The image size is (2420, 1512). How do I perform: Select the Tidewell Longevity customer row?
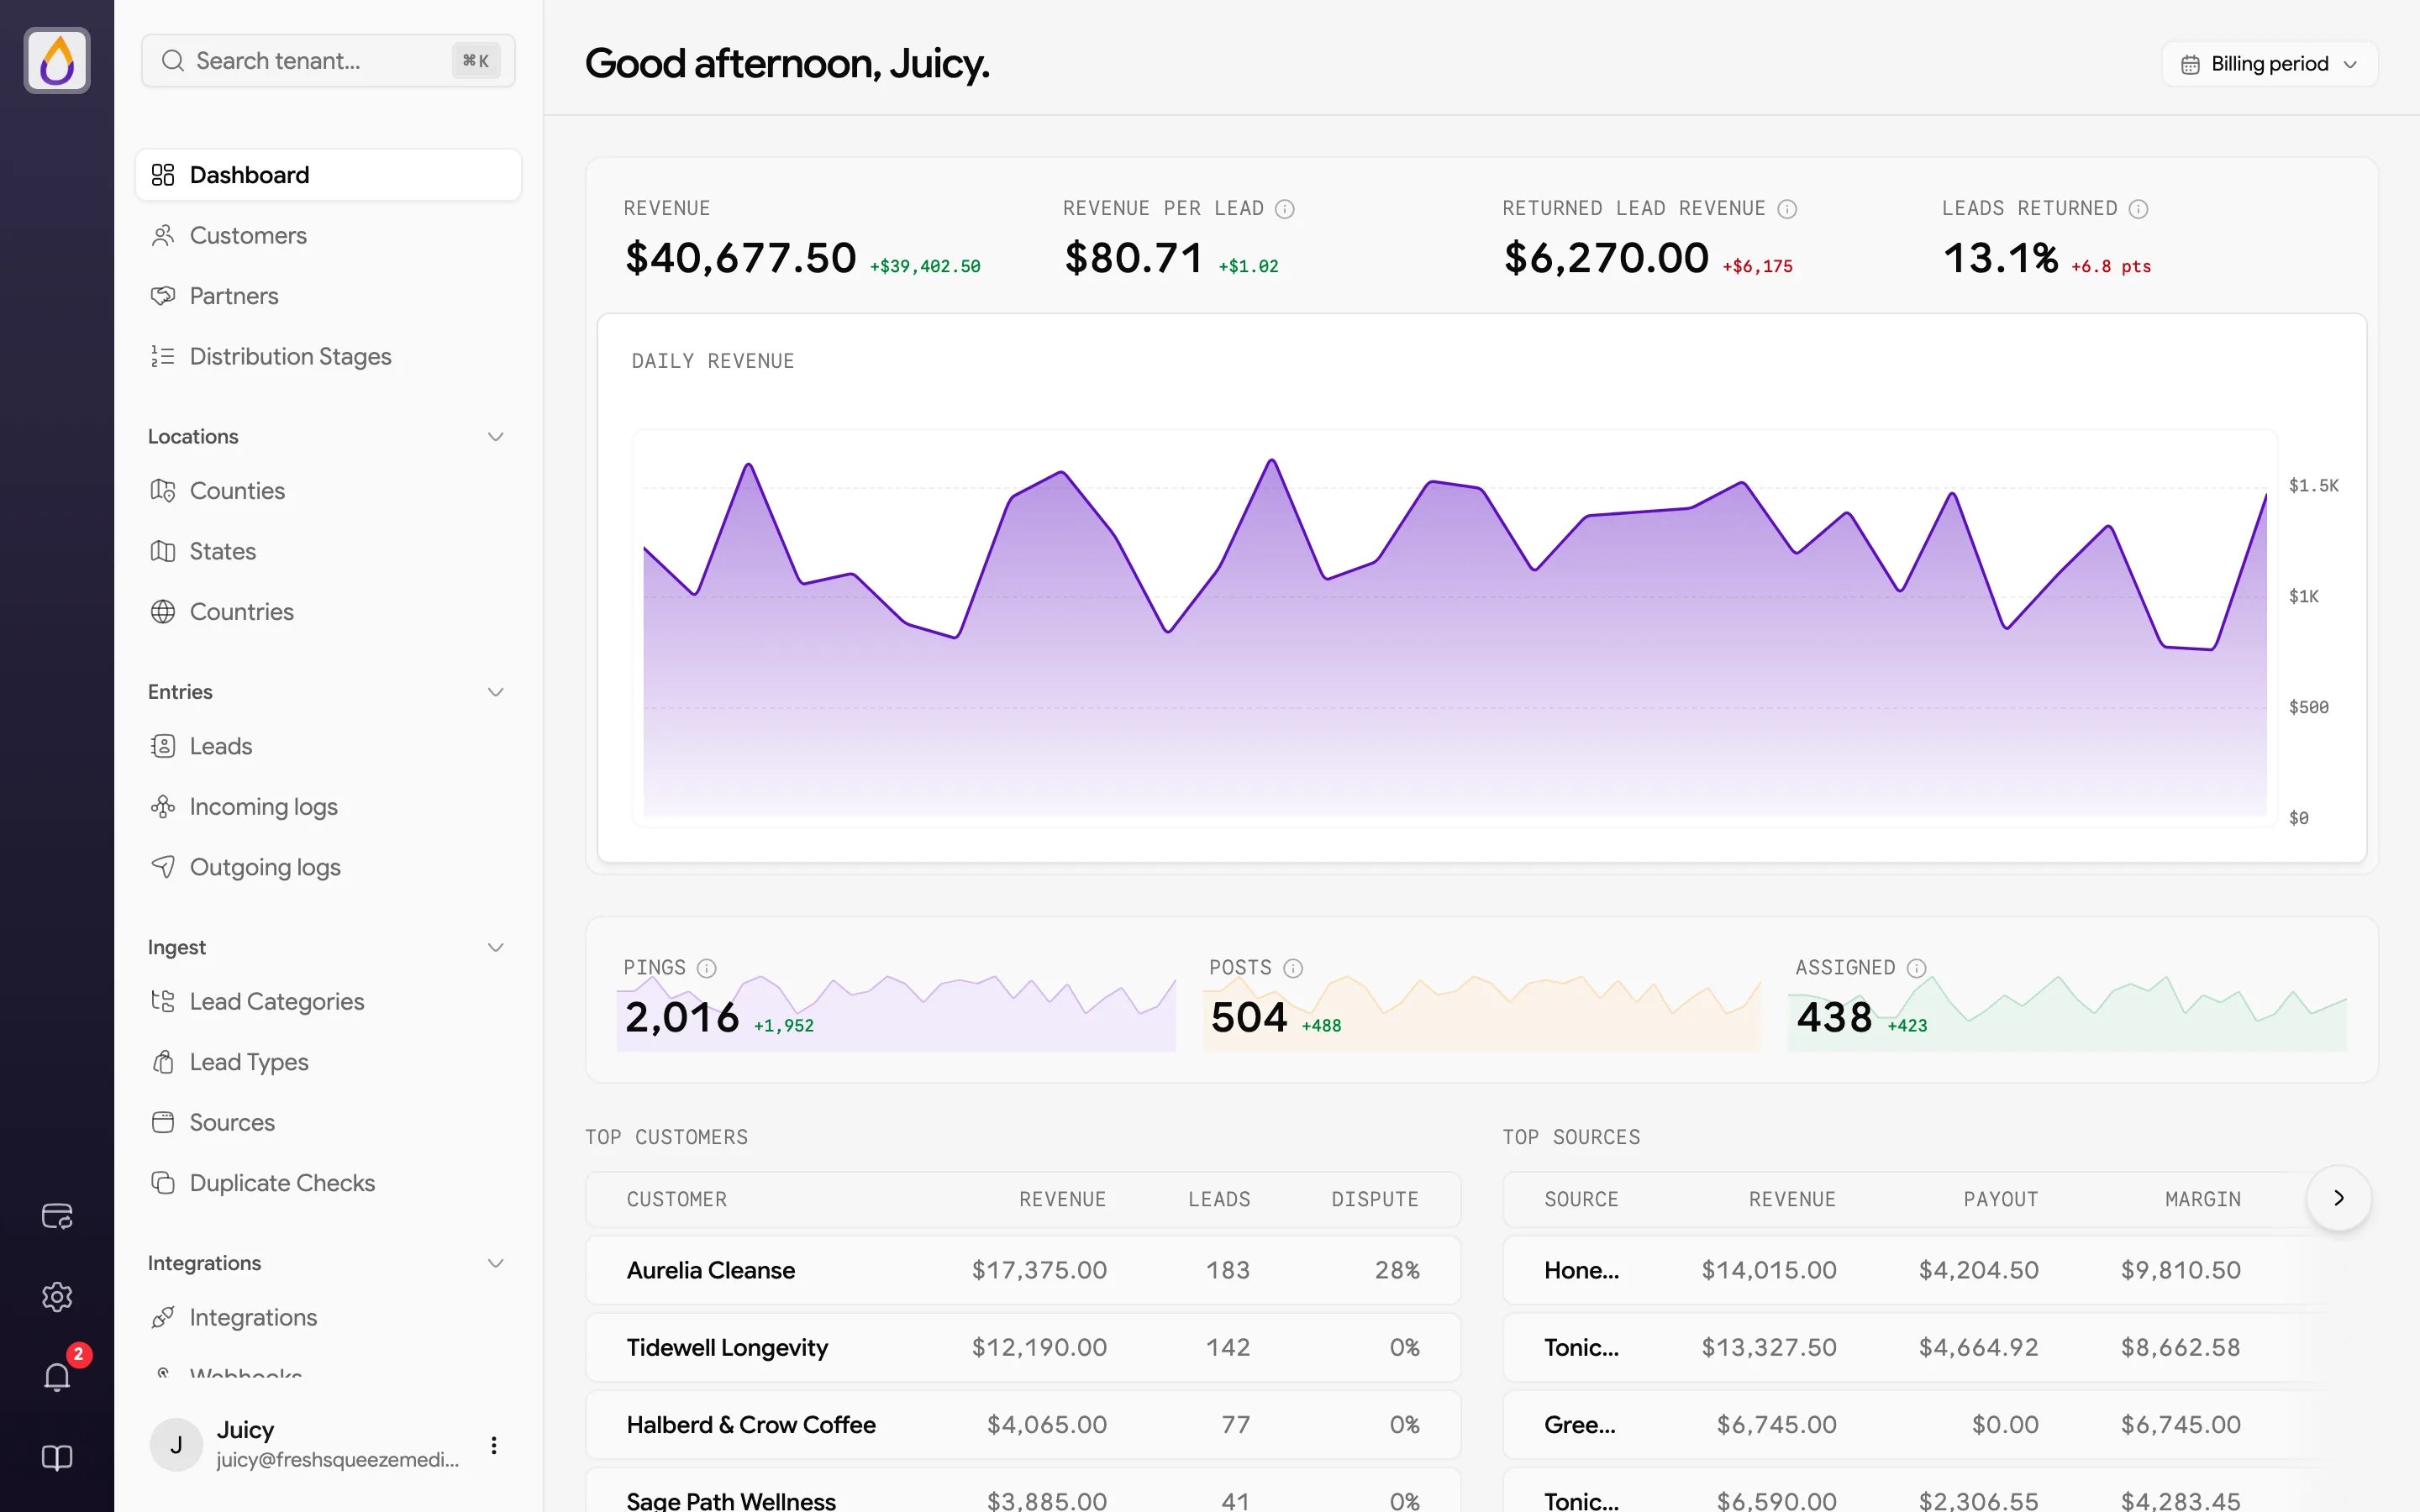[x=1023, y=1348]
